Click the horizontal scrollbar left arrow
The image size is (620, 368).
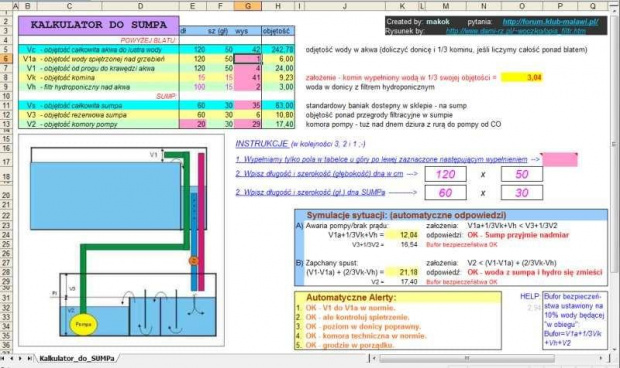pos(374,359)
